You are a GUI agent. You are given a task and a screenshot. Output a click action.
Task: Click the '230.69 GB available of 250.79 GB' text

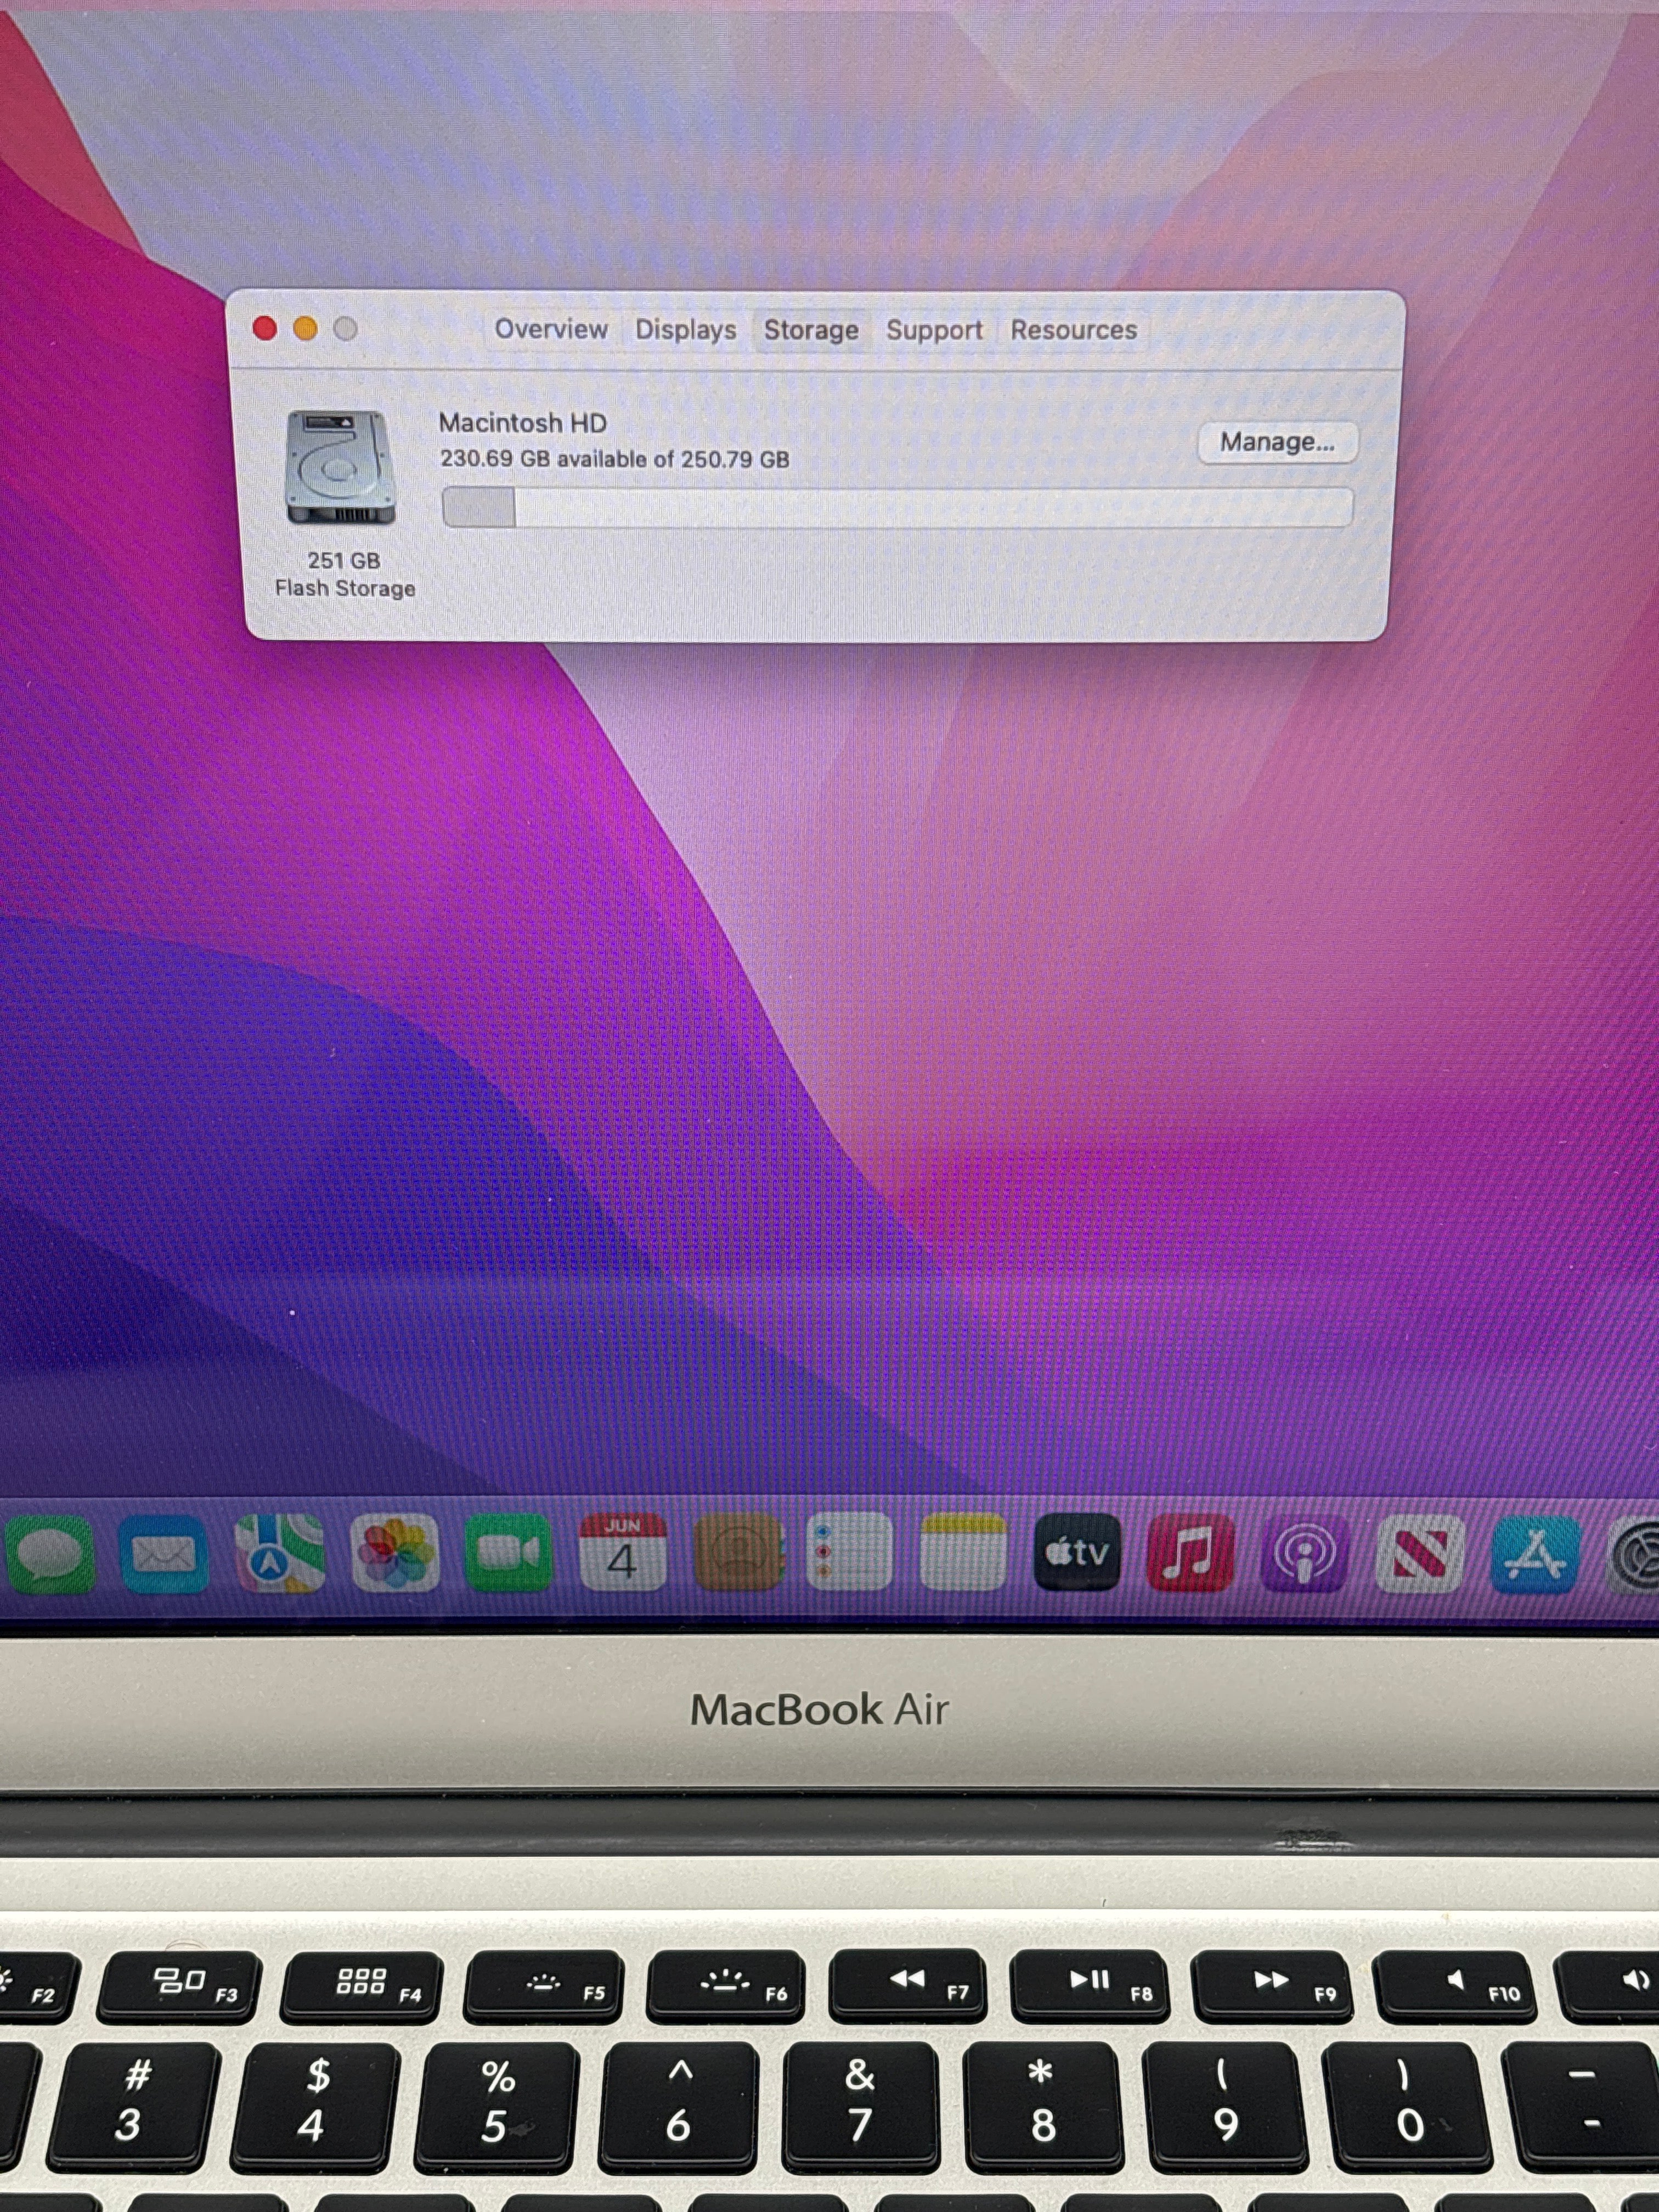[614, 459]
